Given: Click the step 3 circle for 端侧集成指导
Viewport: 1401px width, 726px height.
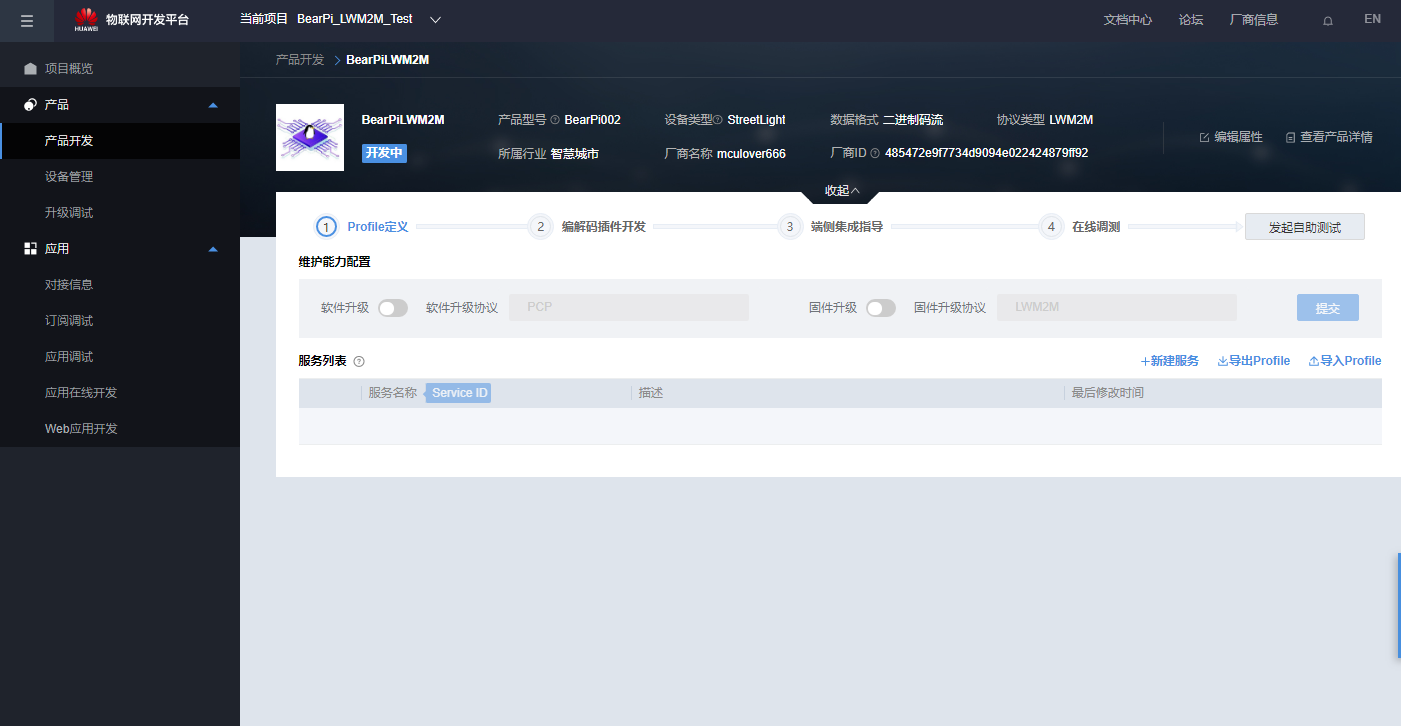Looking at the screenshot, I should click(x=789, y=227).
